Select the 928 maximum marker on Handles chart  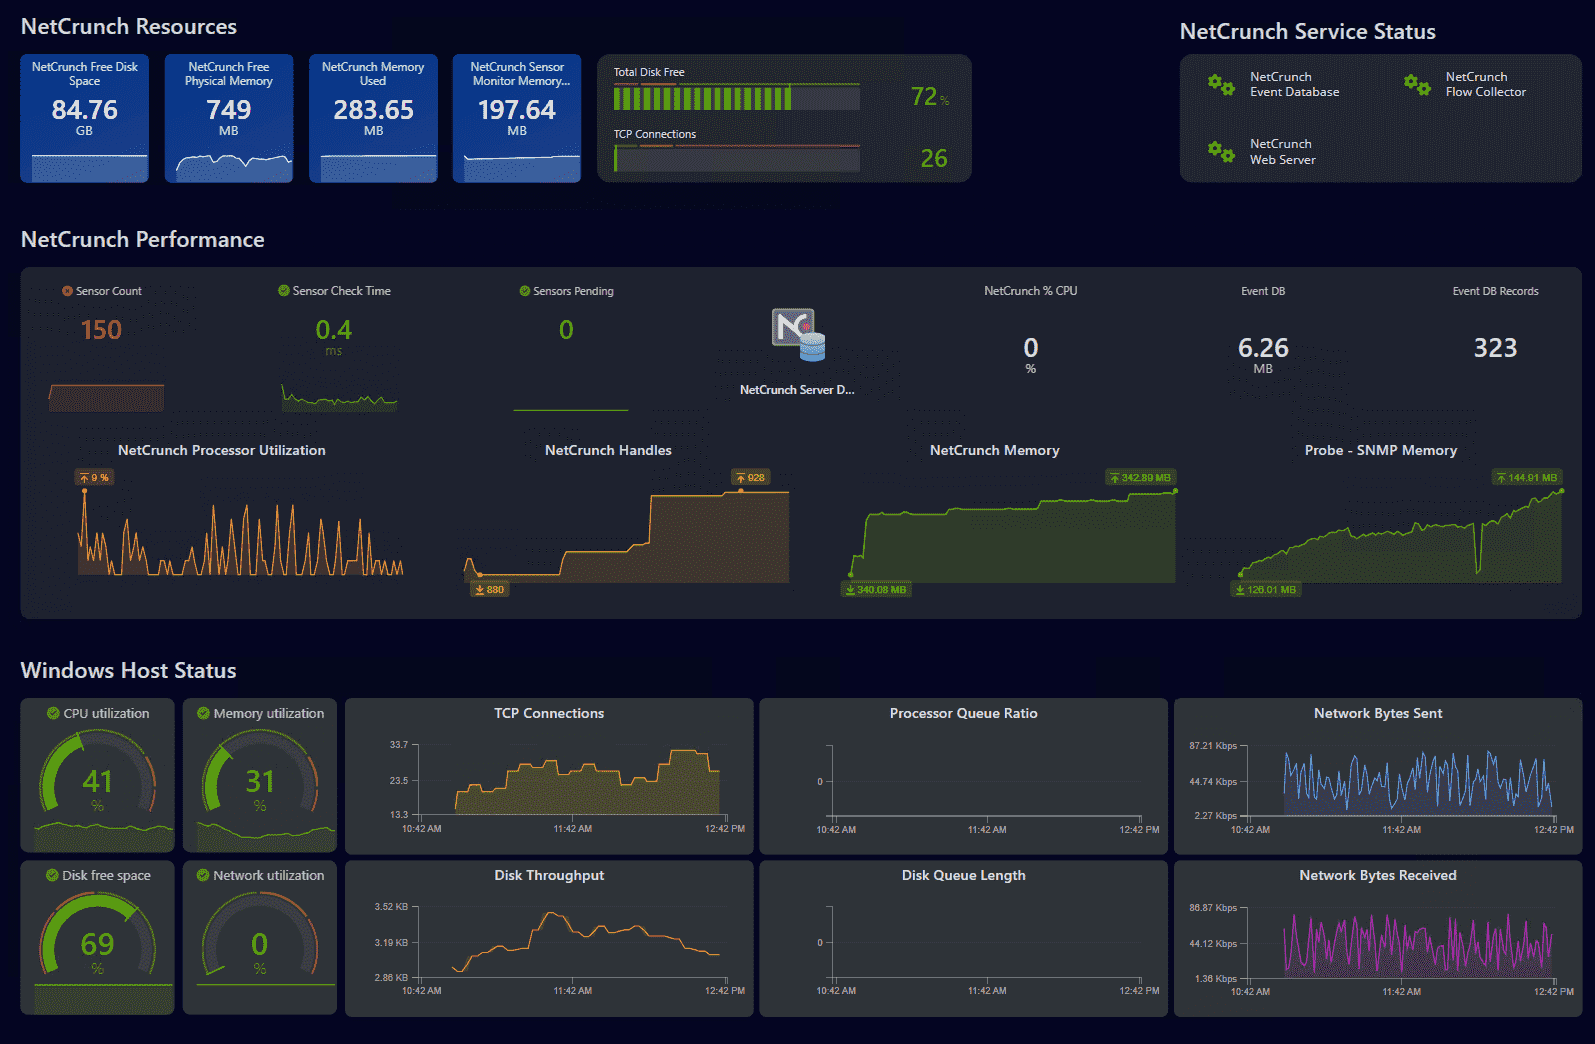point(750,478)
